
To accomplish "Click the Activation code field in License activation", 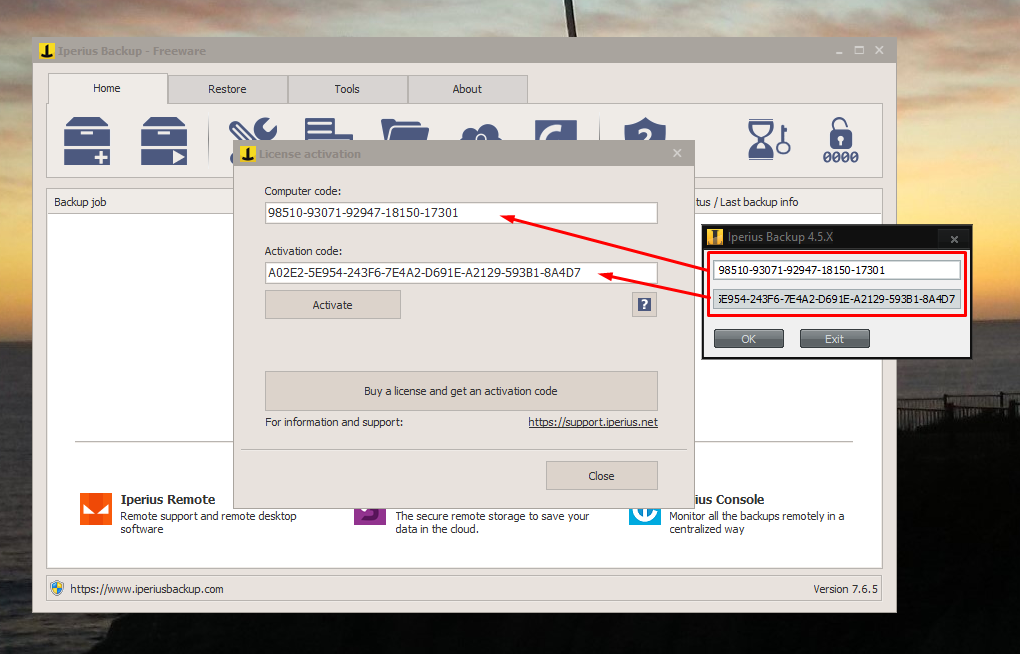I will pos(461,273).
